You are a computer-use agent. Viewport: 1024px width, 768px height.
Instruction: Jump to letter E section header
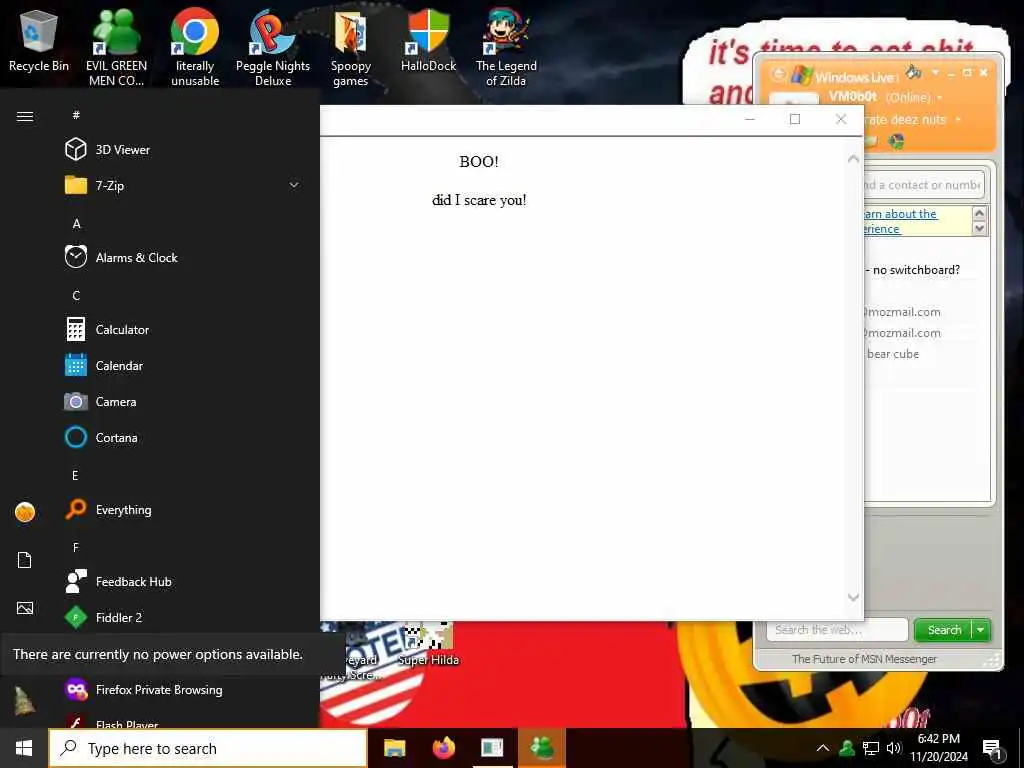(x=75, y=475)
